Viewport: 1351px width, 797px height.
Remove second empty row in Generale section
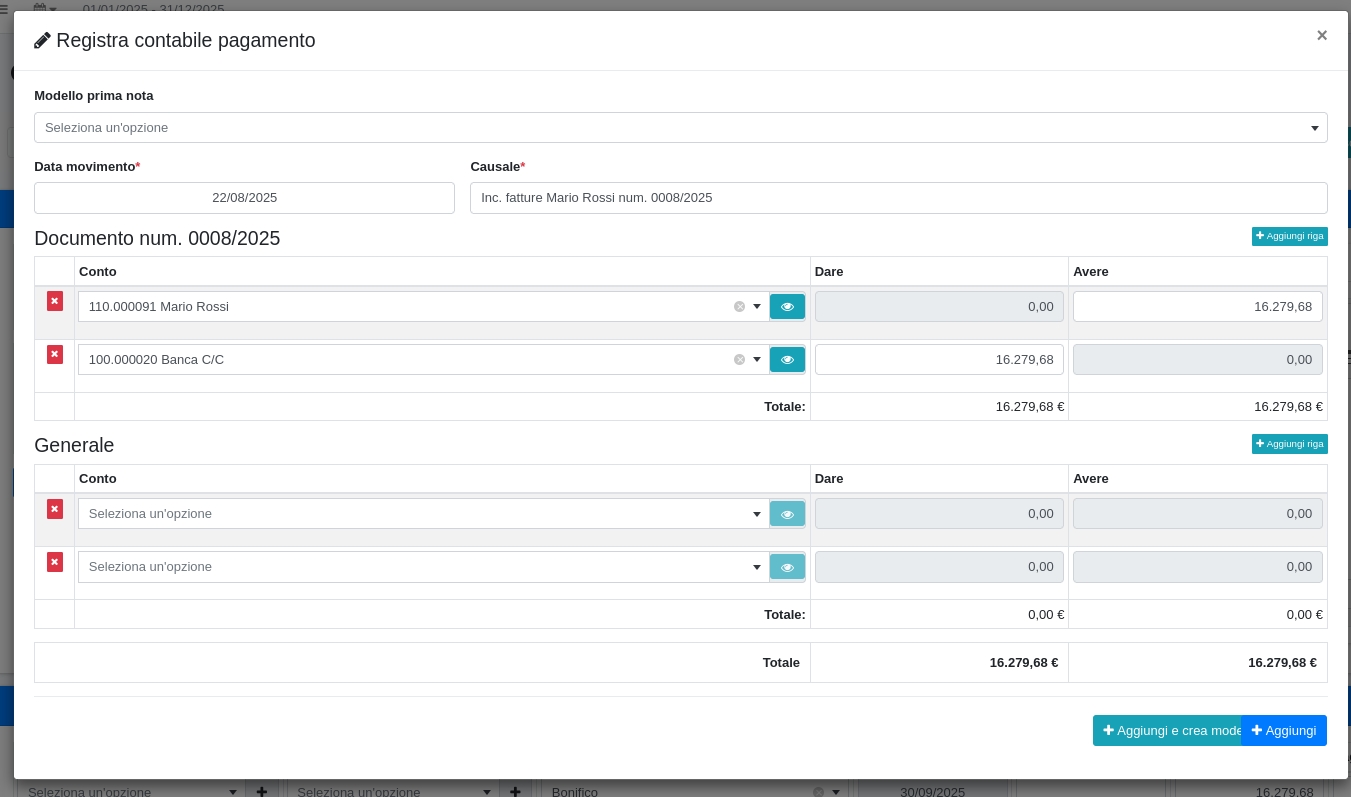pyautogui.click(x=55, y=562)
